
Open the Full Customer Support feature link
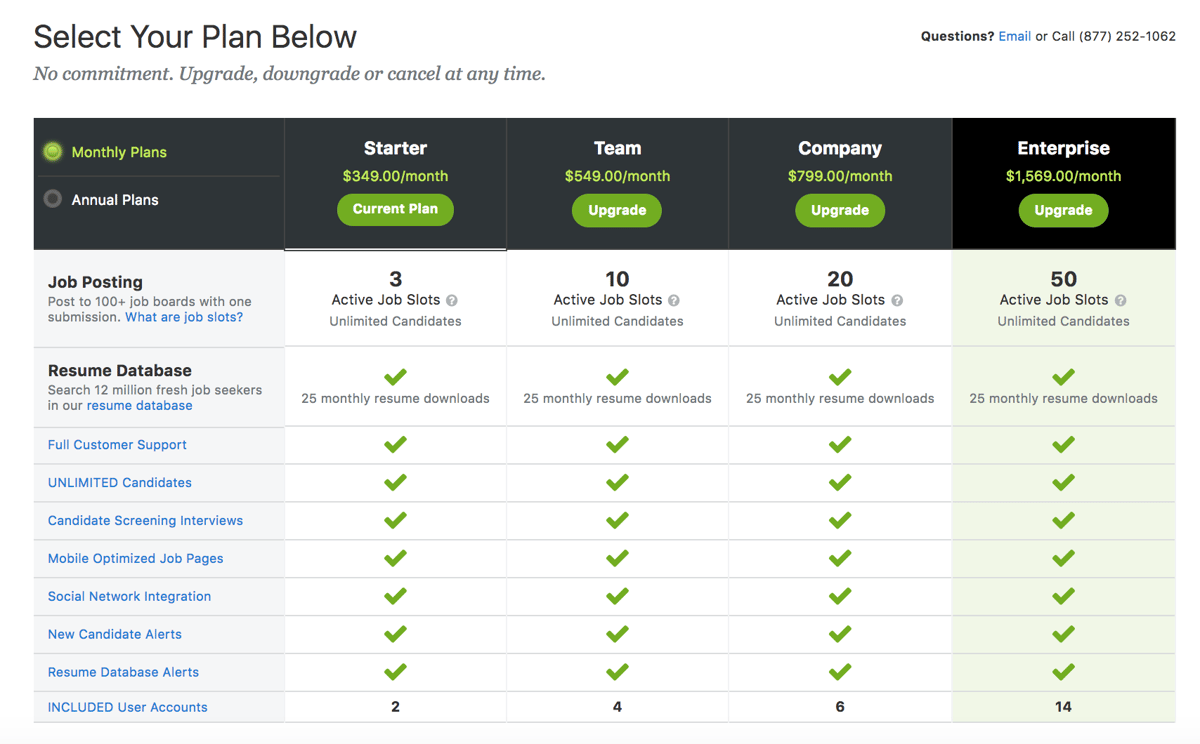point(117,445)
